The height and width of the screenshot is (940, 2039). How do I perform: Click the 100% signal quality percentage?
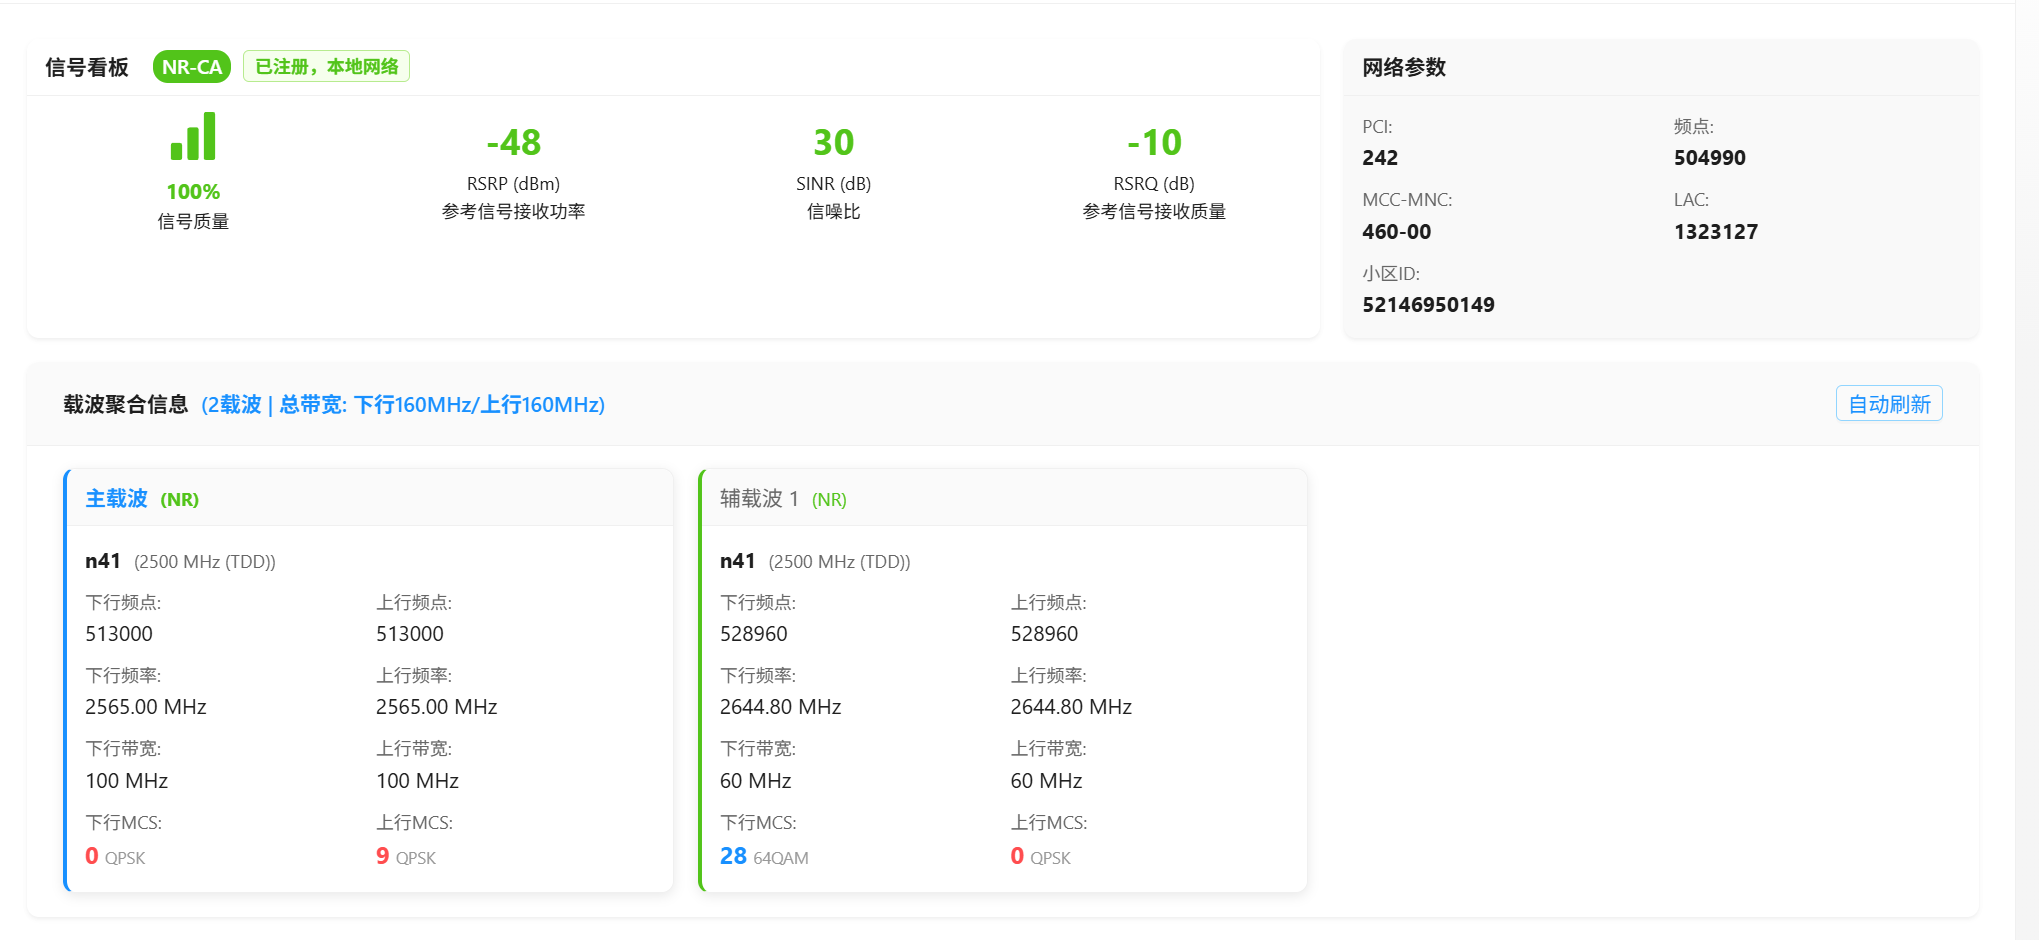193,192
